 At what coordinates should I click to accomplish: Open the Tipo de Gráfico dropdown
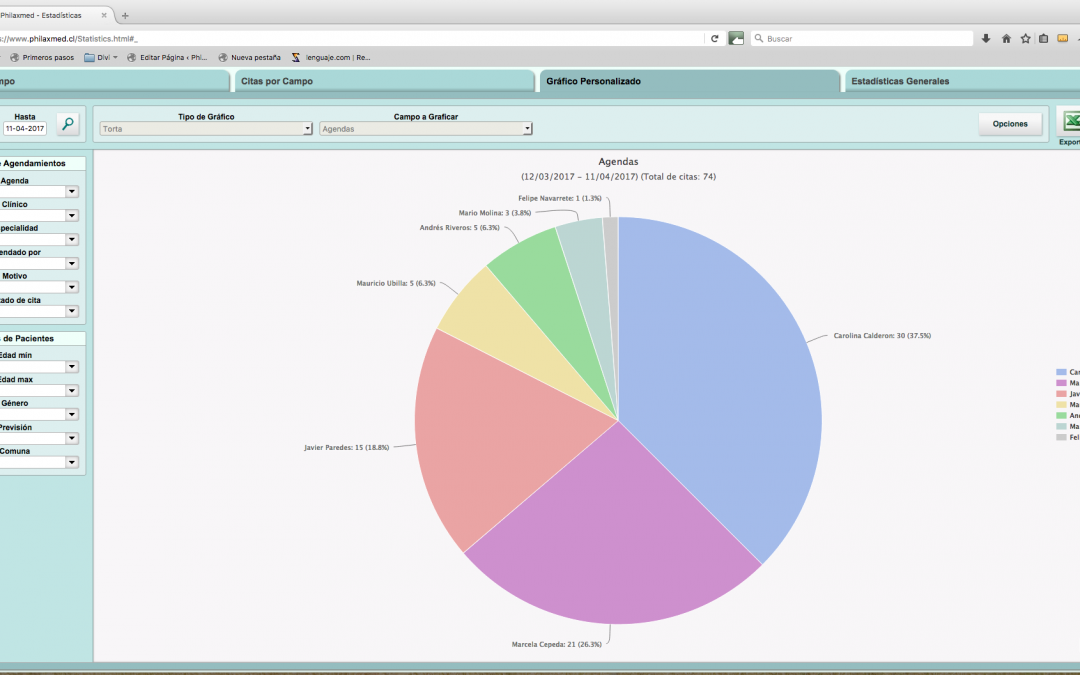pyautogui.click(x=206, y=129)
